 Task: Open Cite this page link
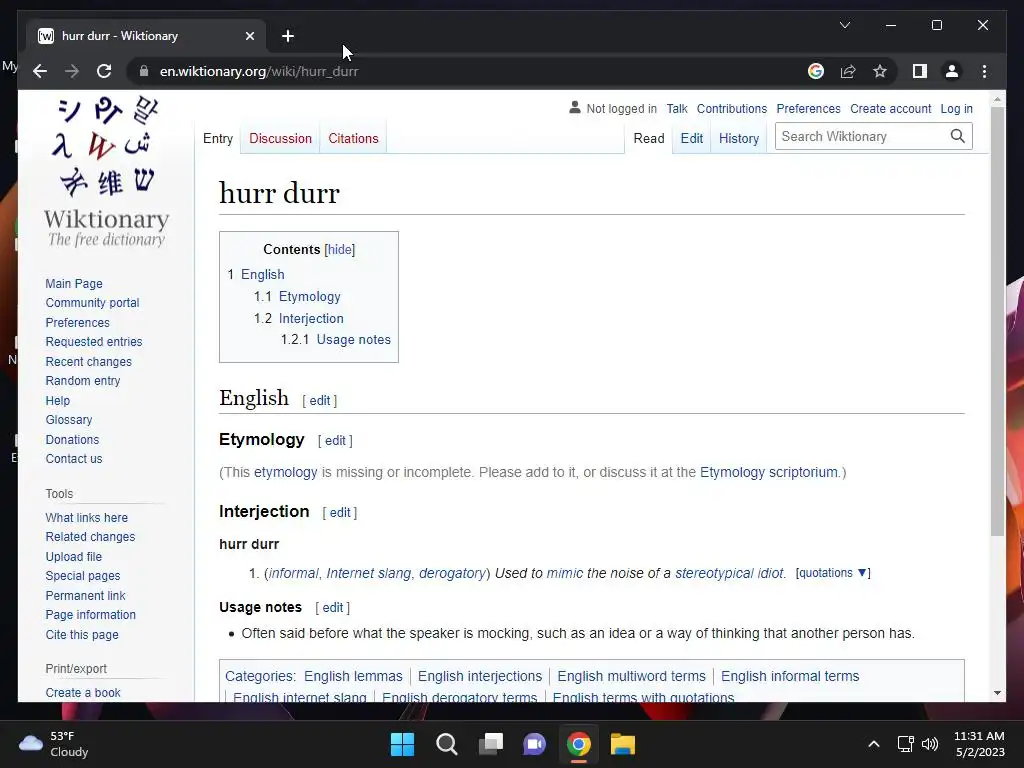[x=82, y=635]
